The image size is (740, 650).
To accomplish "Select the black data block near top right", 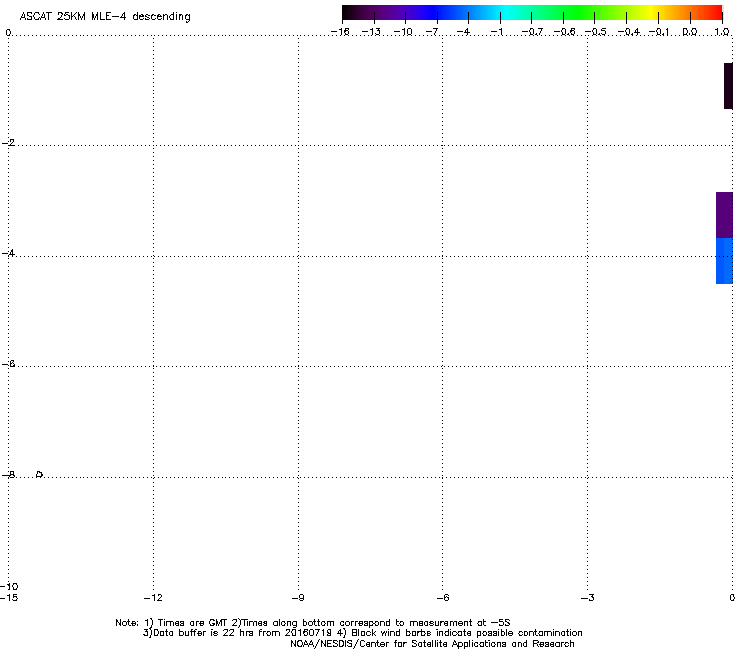I will tap(728, 86).
